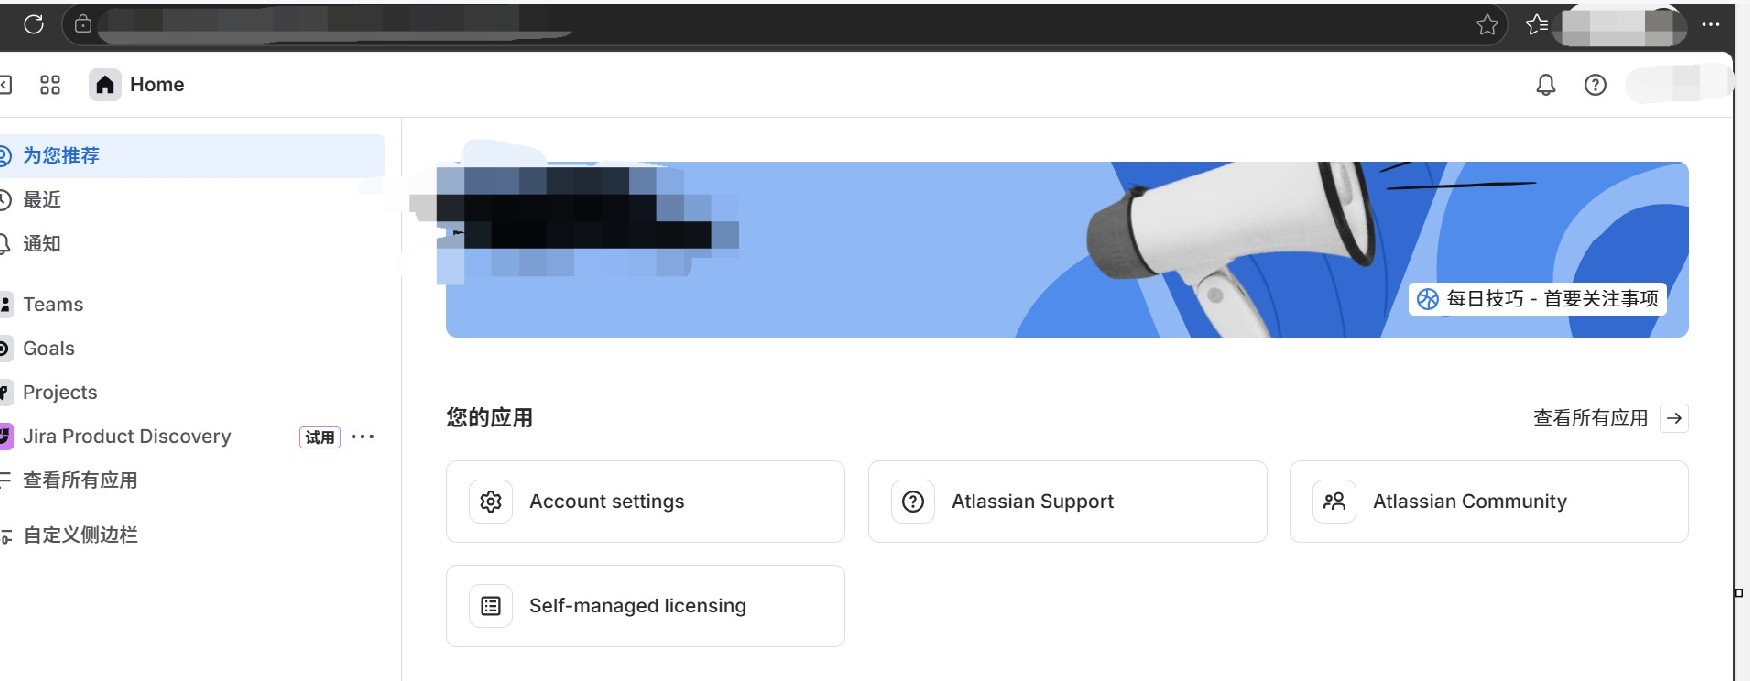Click the Home title text
This screenshot has width=1750, height=681.
click(157, 85)
